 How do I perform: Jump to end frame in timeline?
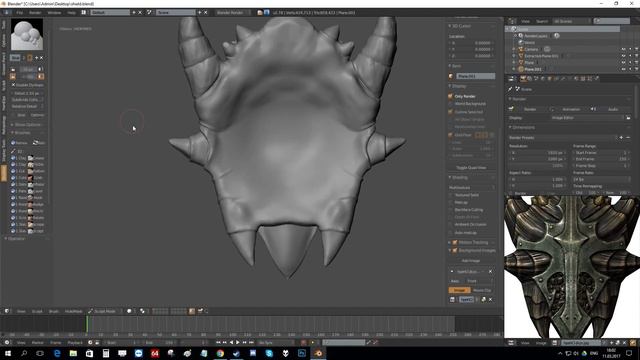(x=251, y=342)
